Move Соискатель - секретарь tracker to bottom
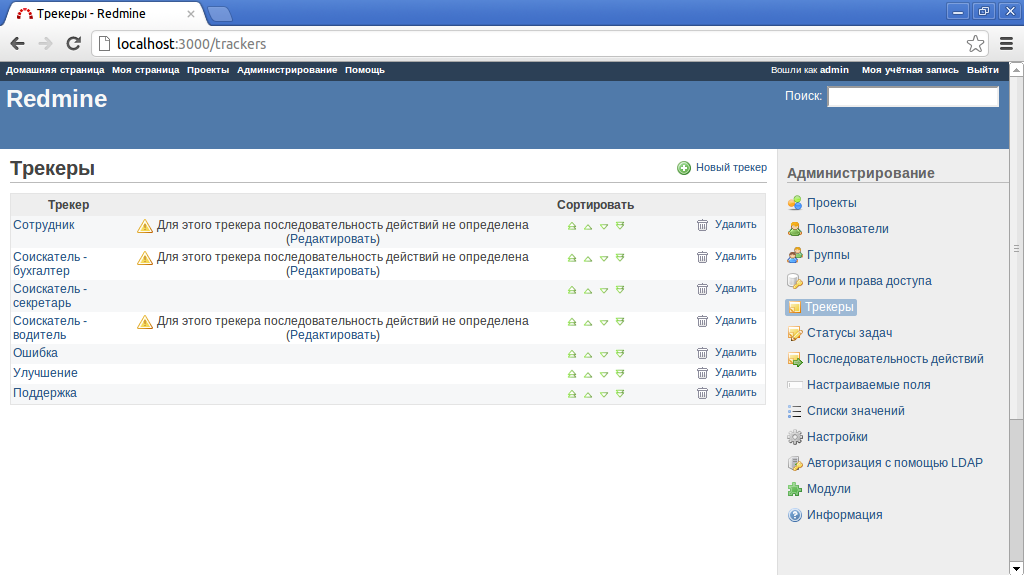This screenshot has height=575, width=1024. coord(620,290)
